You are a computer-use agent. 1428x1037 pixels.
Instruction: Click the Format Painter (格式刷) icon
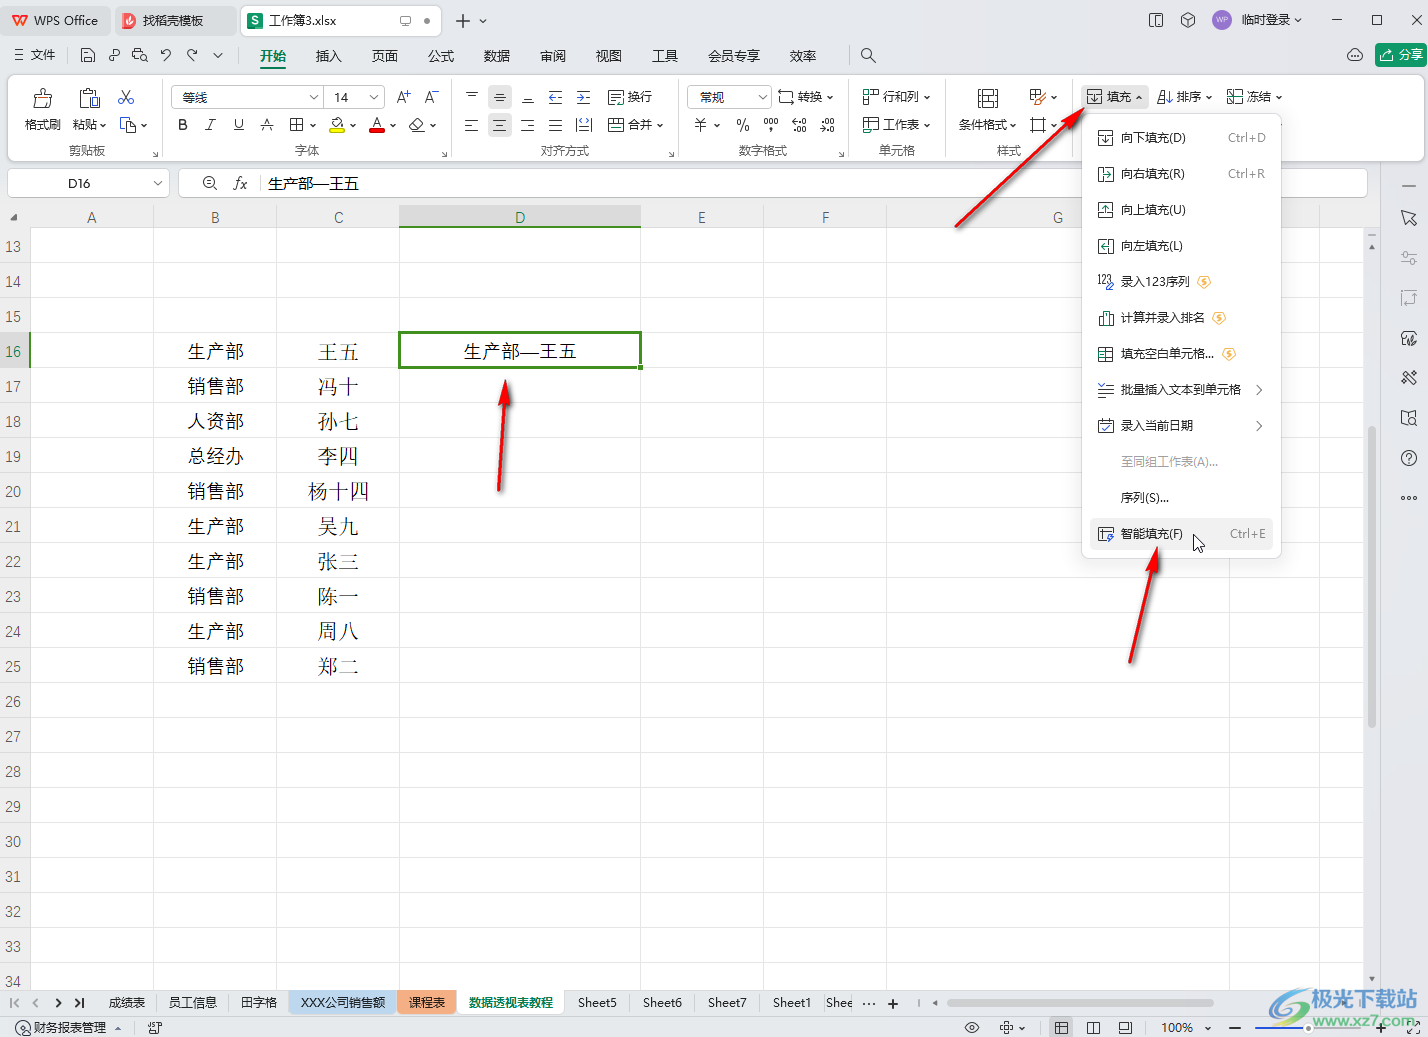(x=42, y=98)
